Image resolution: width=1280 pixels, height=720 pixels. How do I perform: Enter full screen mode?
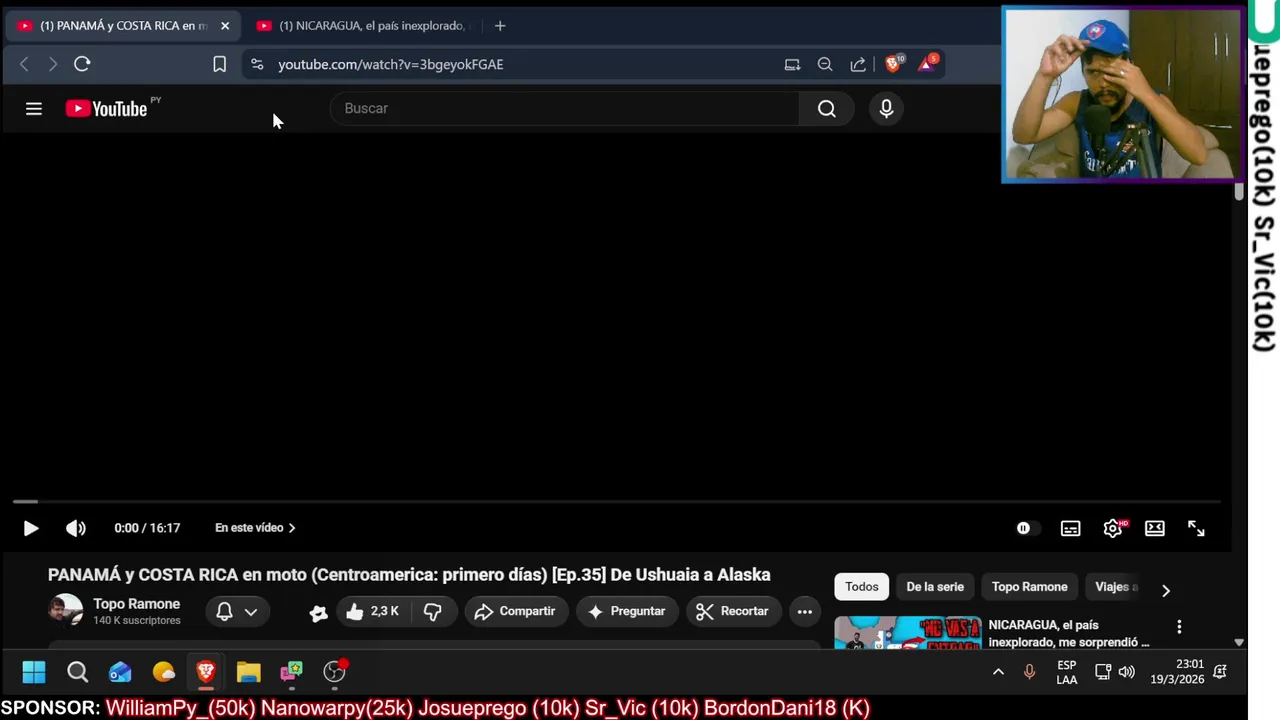(x=1196, y=528)
